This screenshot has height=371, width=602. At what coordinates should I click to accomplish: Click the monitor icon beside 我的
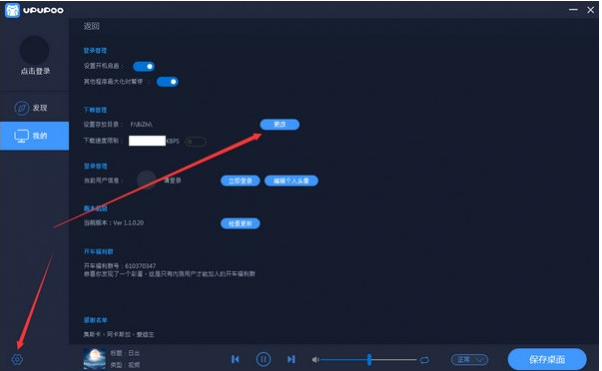click(x=22, y=136)
